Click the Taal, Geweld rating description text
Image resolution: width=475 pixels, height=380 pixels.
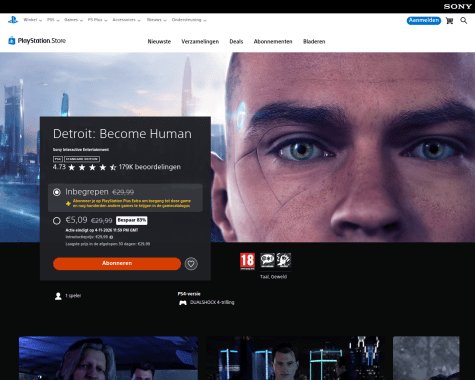click(273, 277)
